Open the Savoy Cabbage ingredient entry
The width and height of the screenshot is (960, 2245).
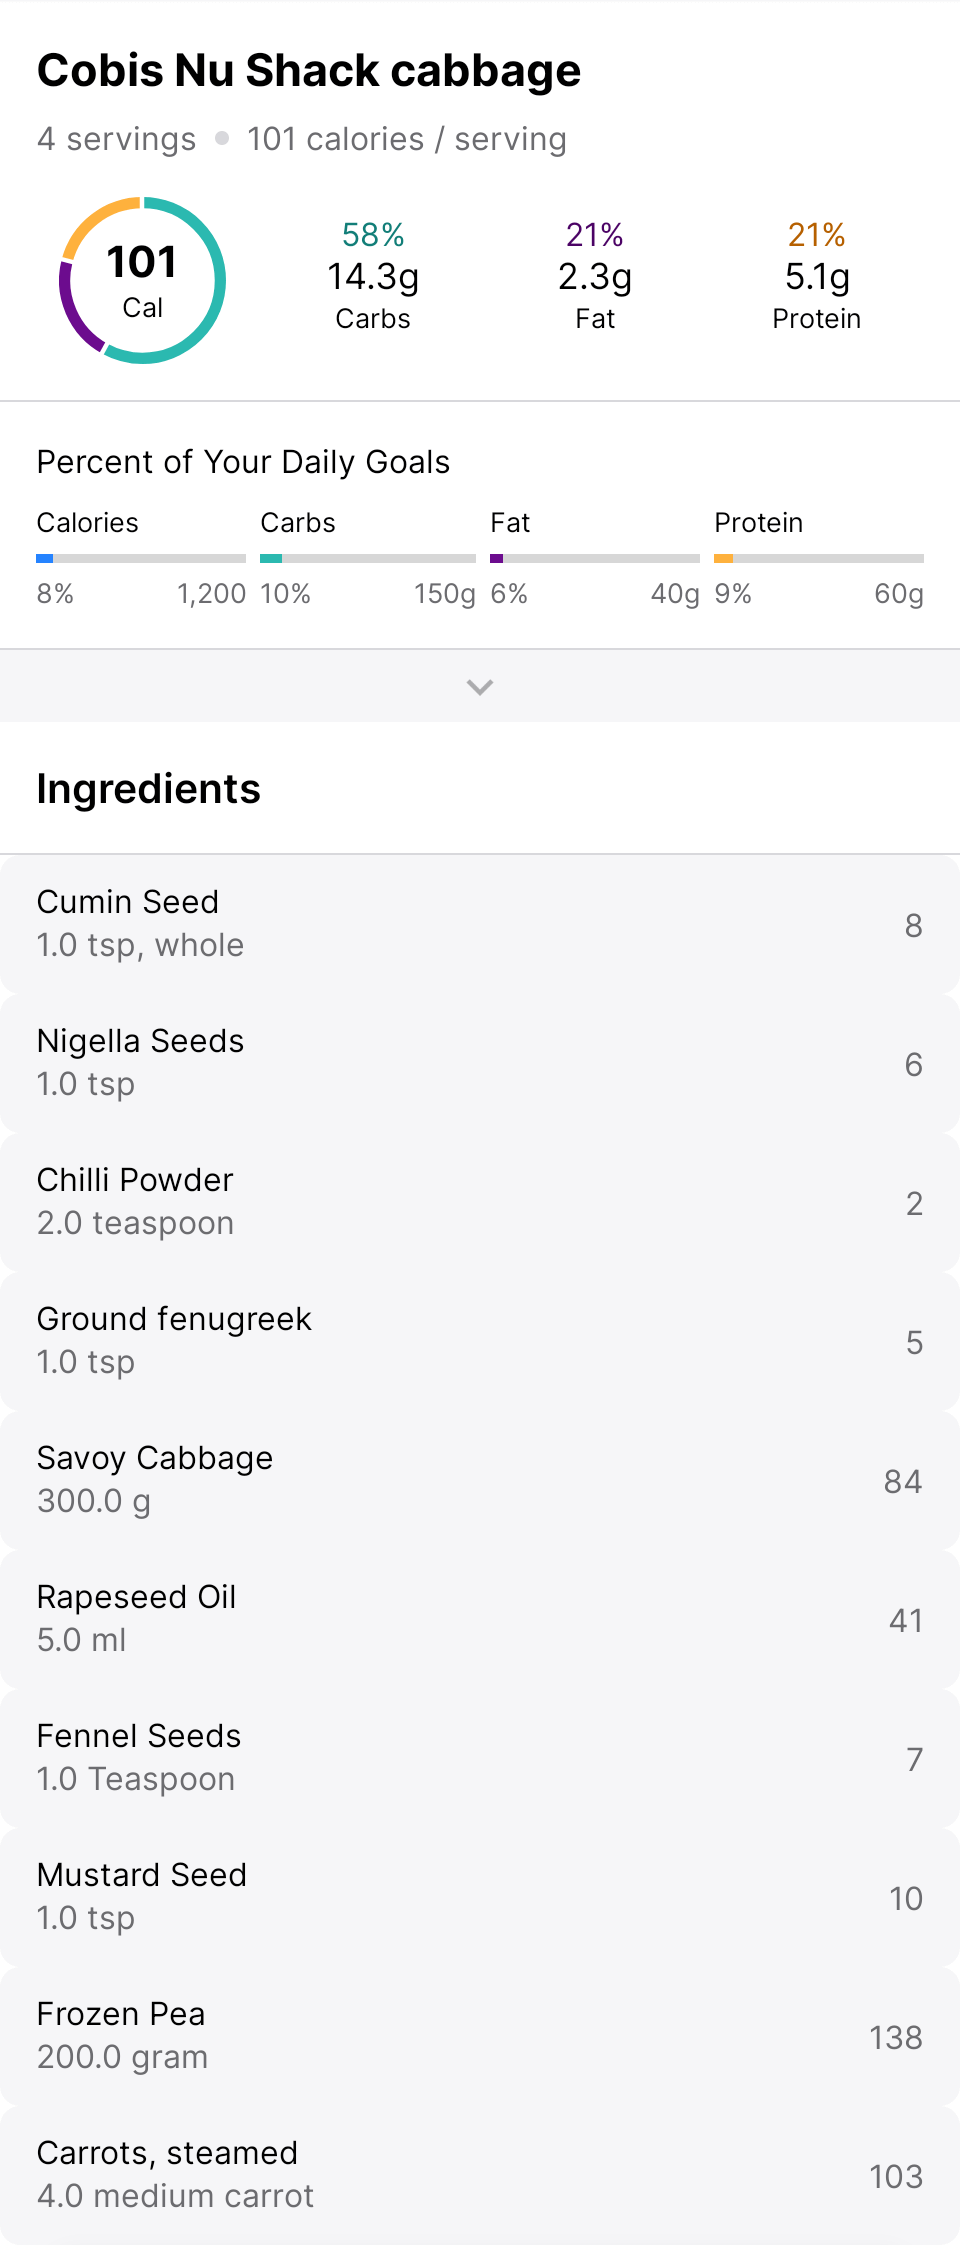[480, 1480]
